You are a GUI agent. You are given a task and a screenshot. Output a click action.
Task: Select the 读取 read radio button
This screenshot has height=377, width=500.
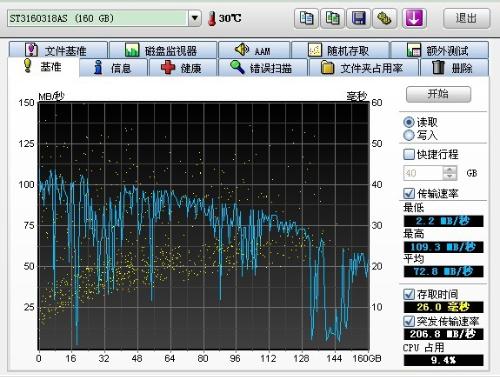point(409,122)
